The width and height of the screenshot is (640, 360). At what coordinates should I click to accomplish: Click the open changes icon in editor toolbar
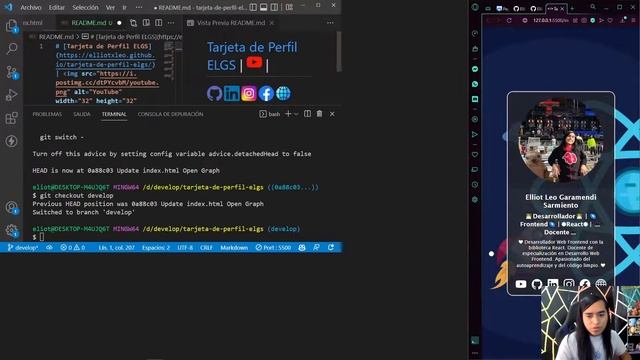[x=133, y=23]
